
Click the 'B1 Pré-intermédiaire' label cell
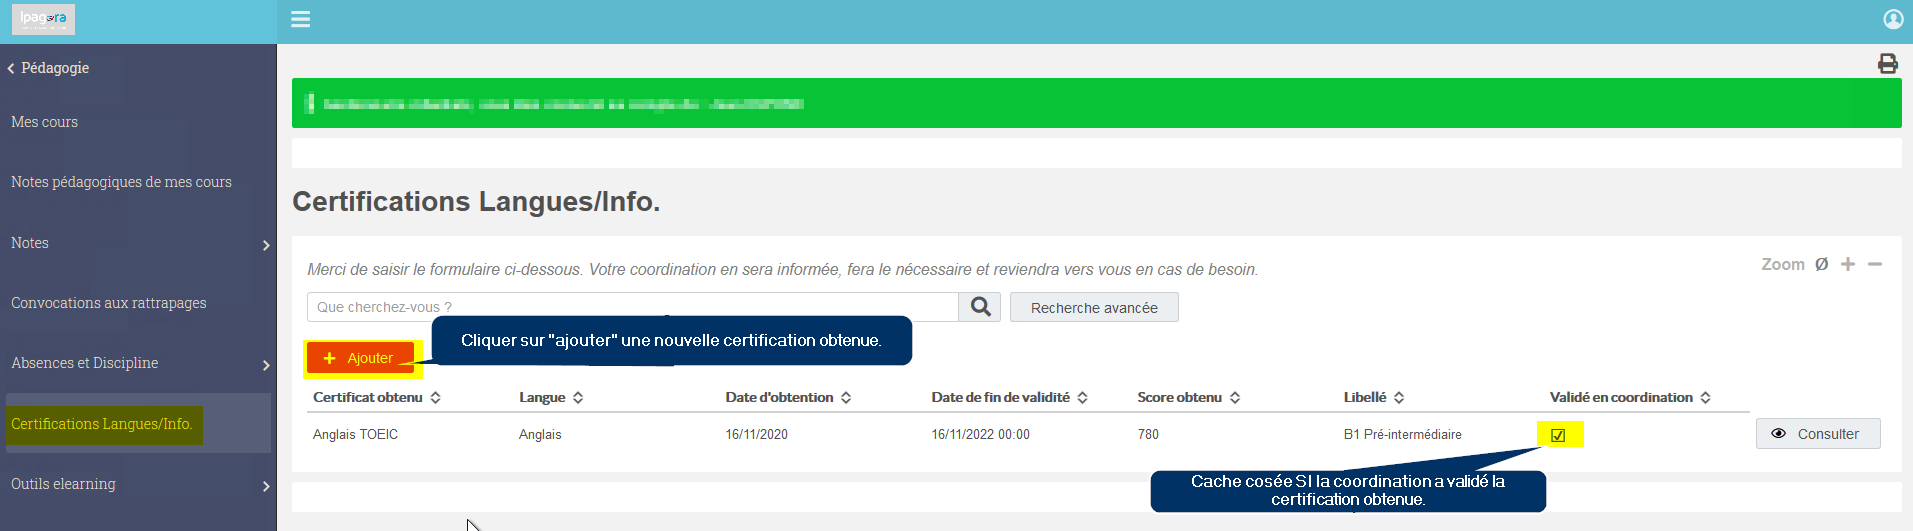(1403, 434)
